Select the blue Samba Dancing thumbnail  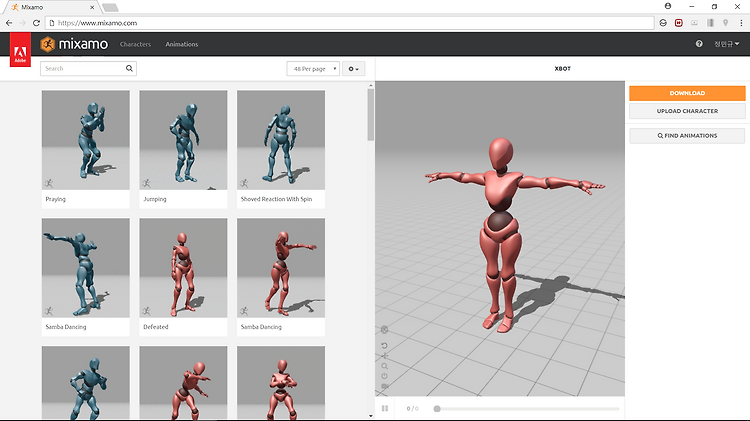tap(86, 268)
